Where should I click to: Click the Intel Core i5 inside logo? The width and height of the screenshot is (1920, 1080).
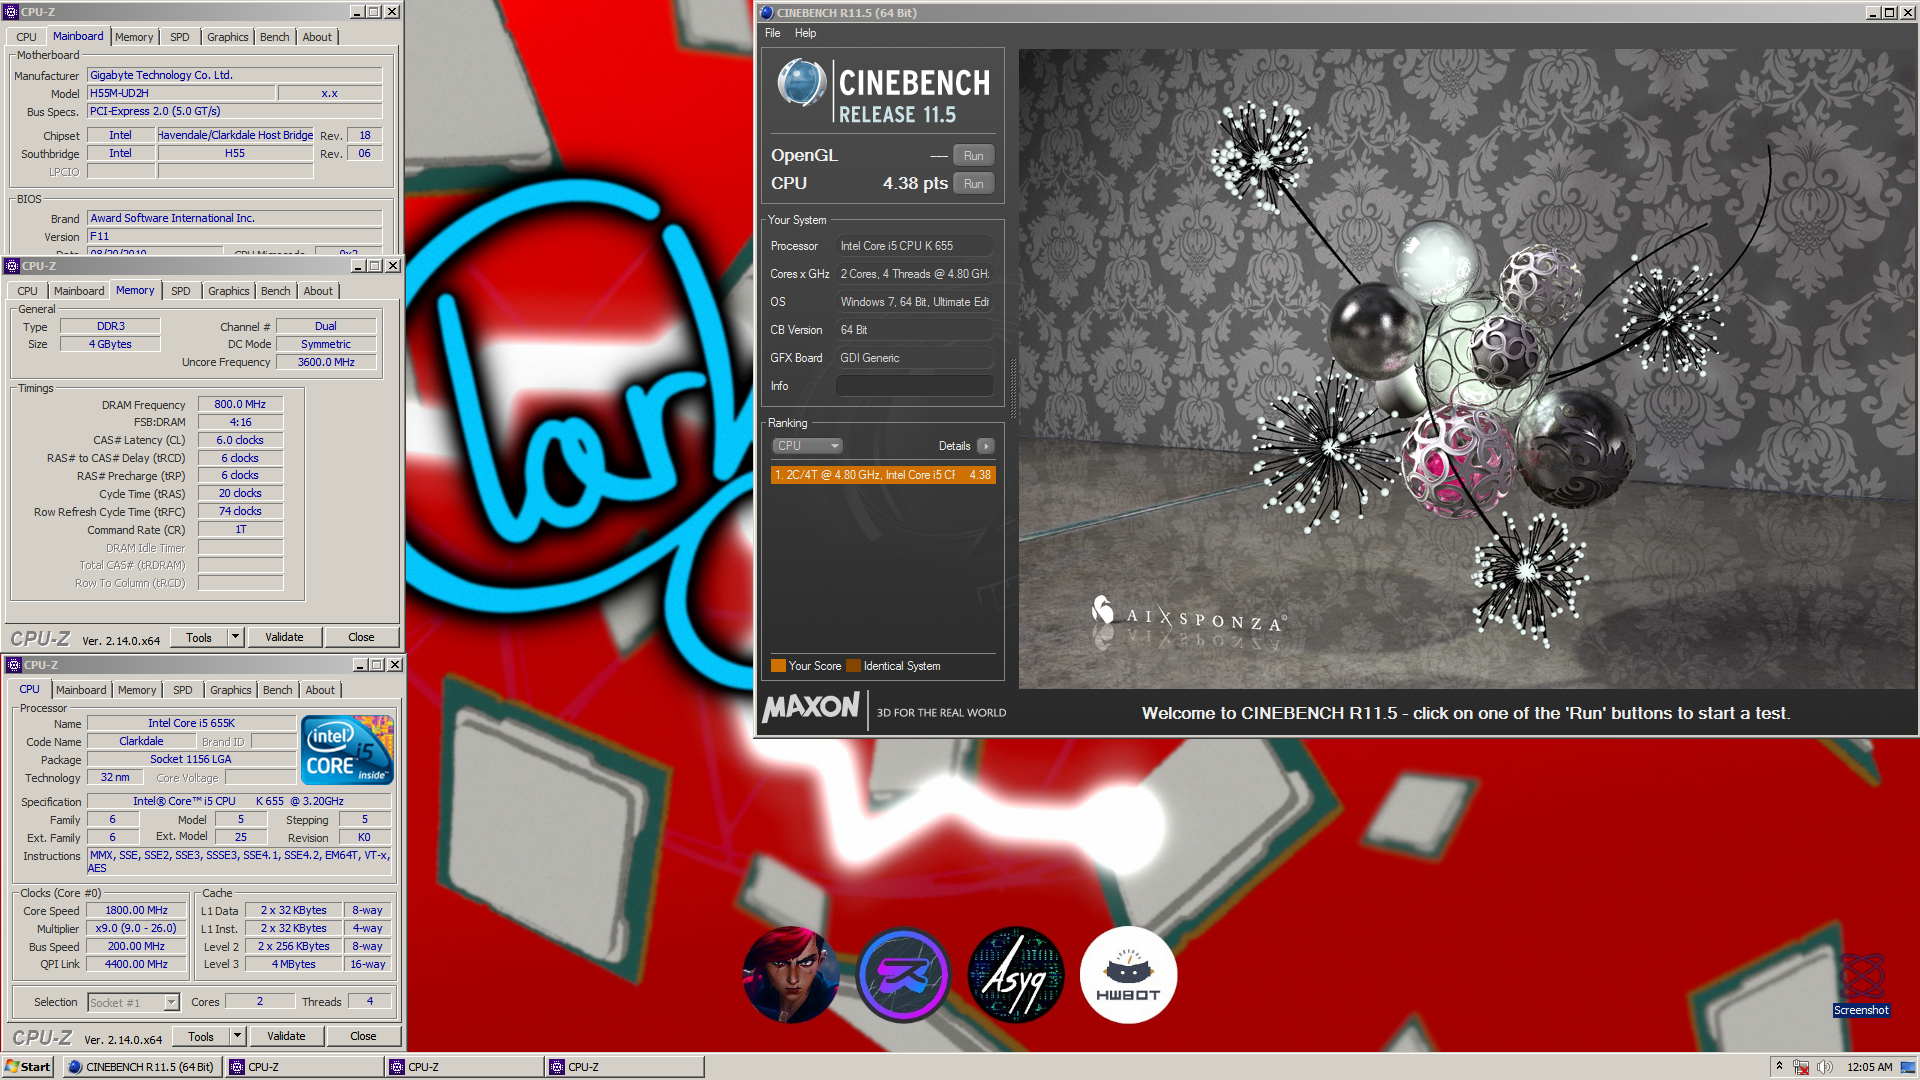[347, 750]
